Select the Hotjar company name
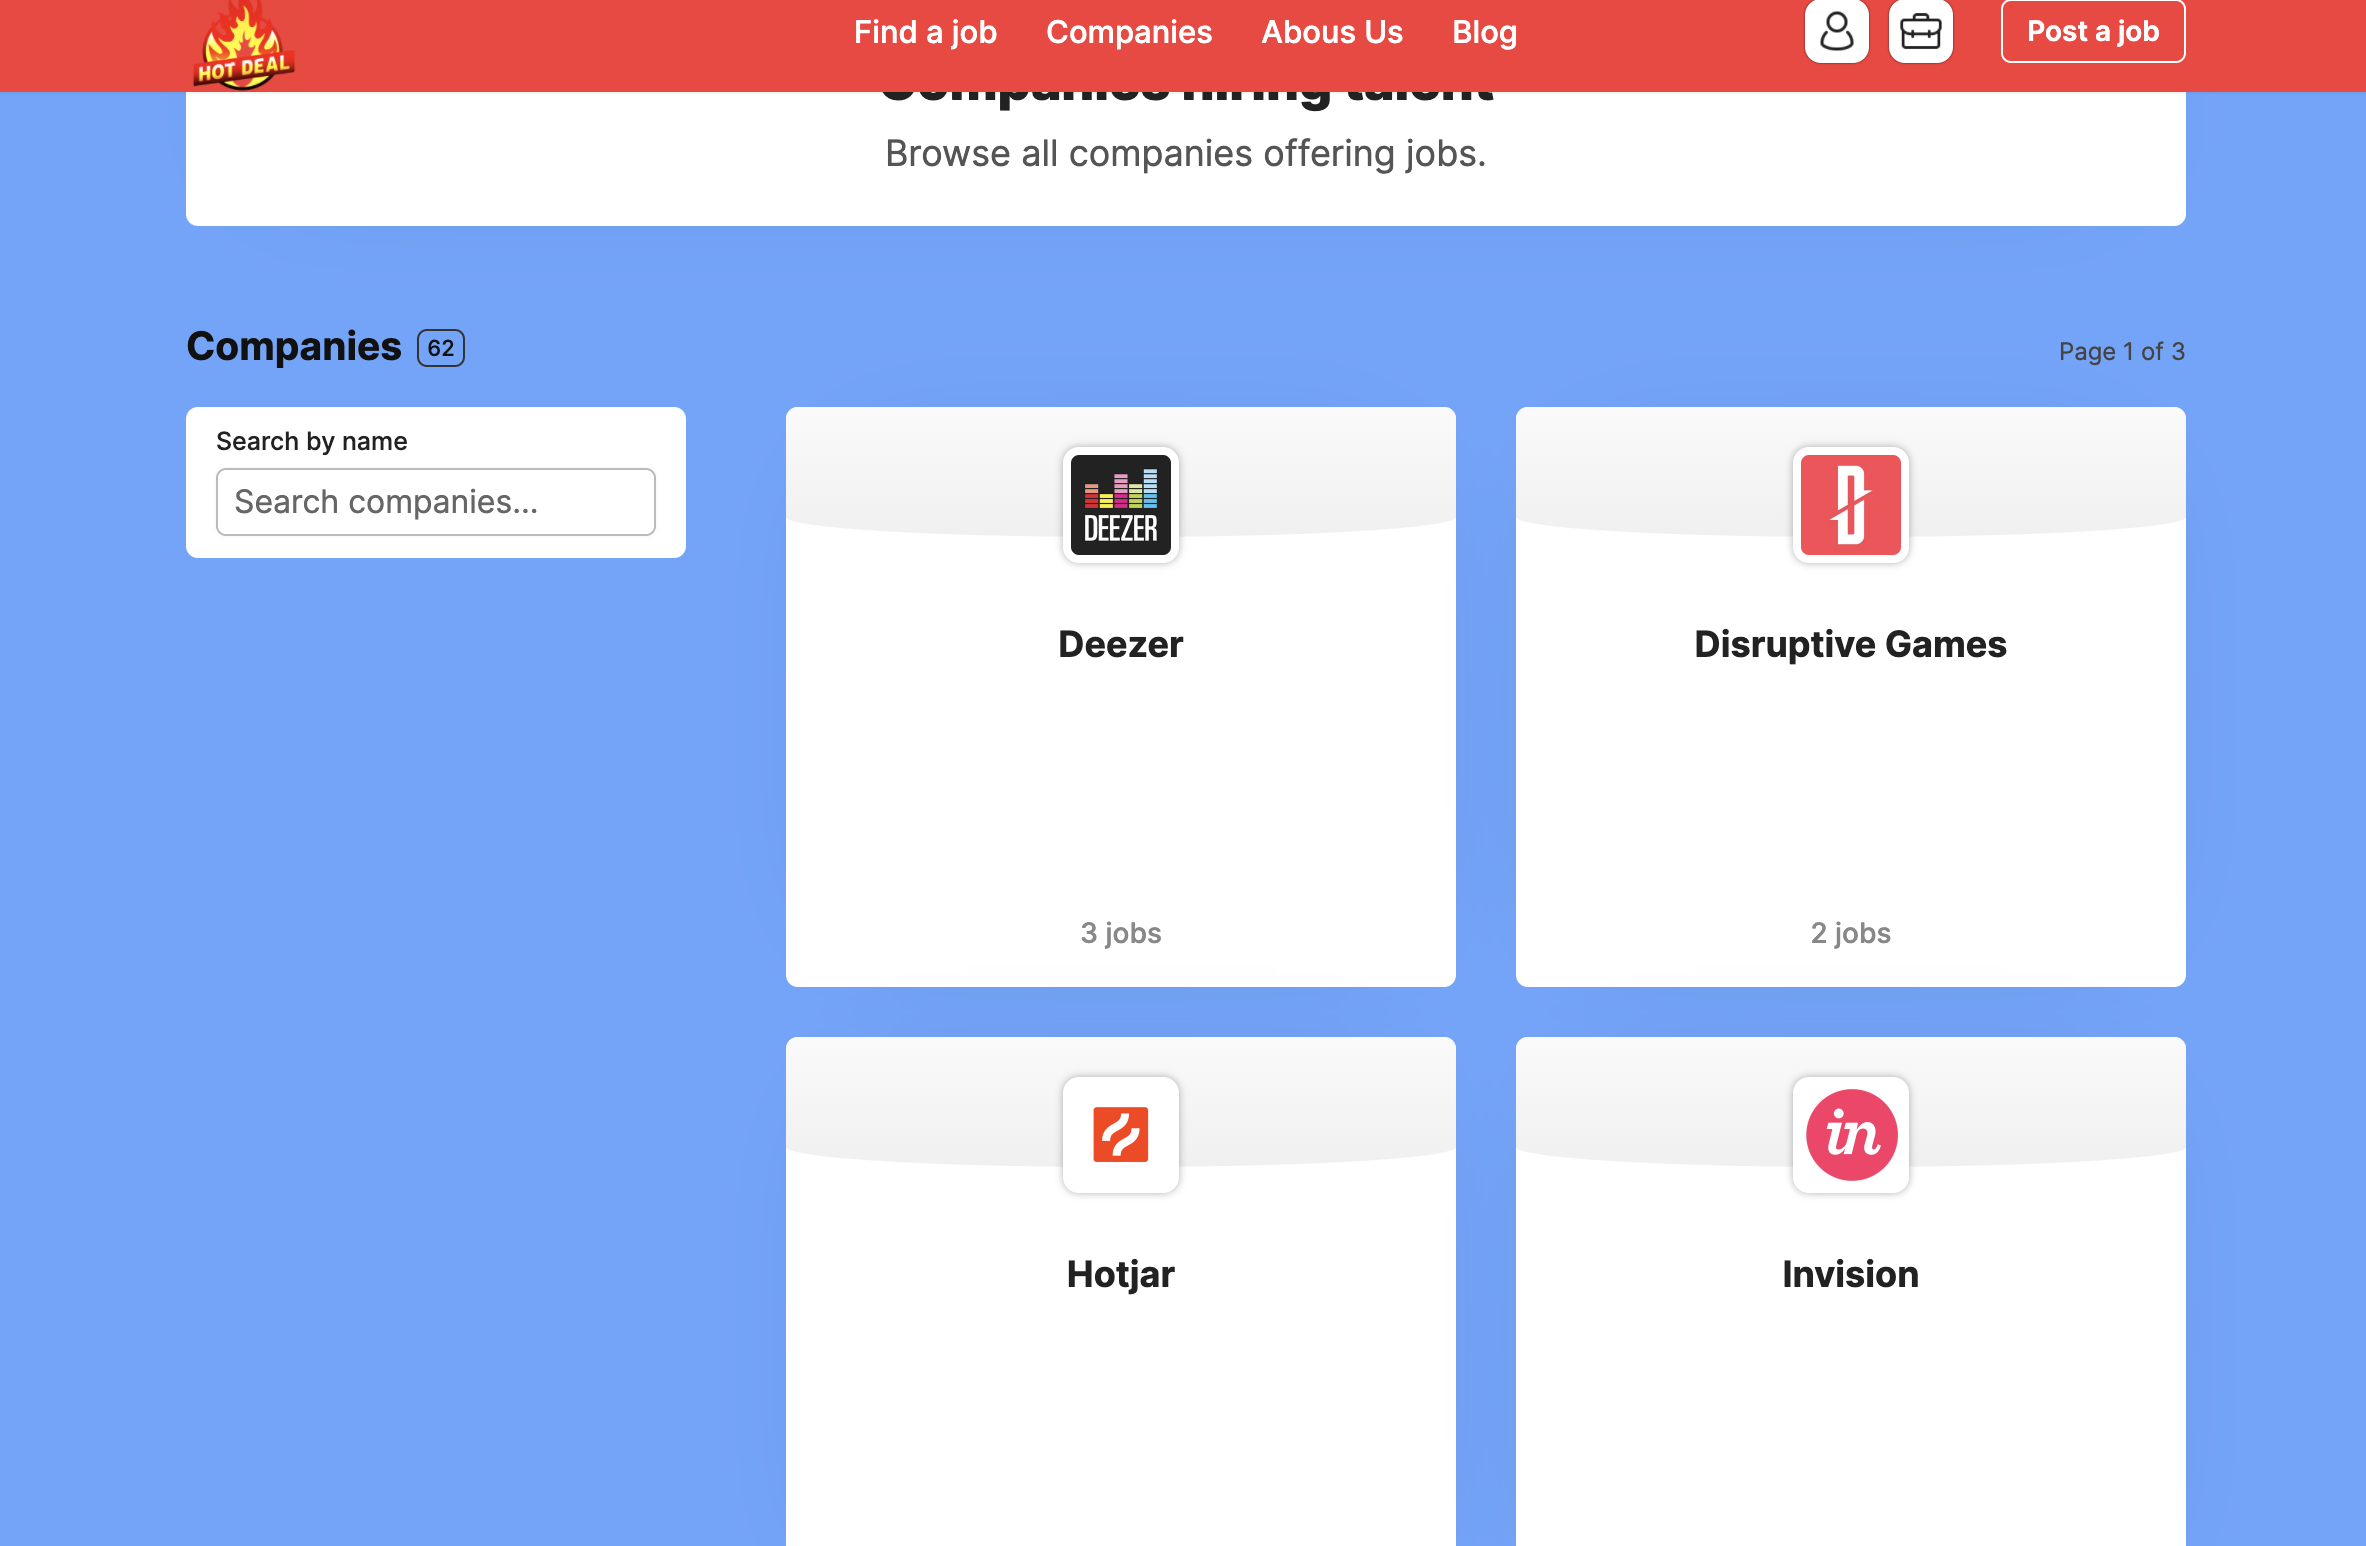 pos(1120,1274)
